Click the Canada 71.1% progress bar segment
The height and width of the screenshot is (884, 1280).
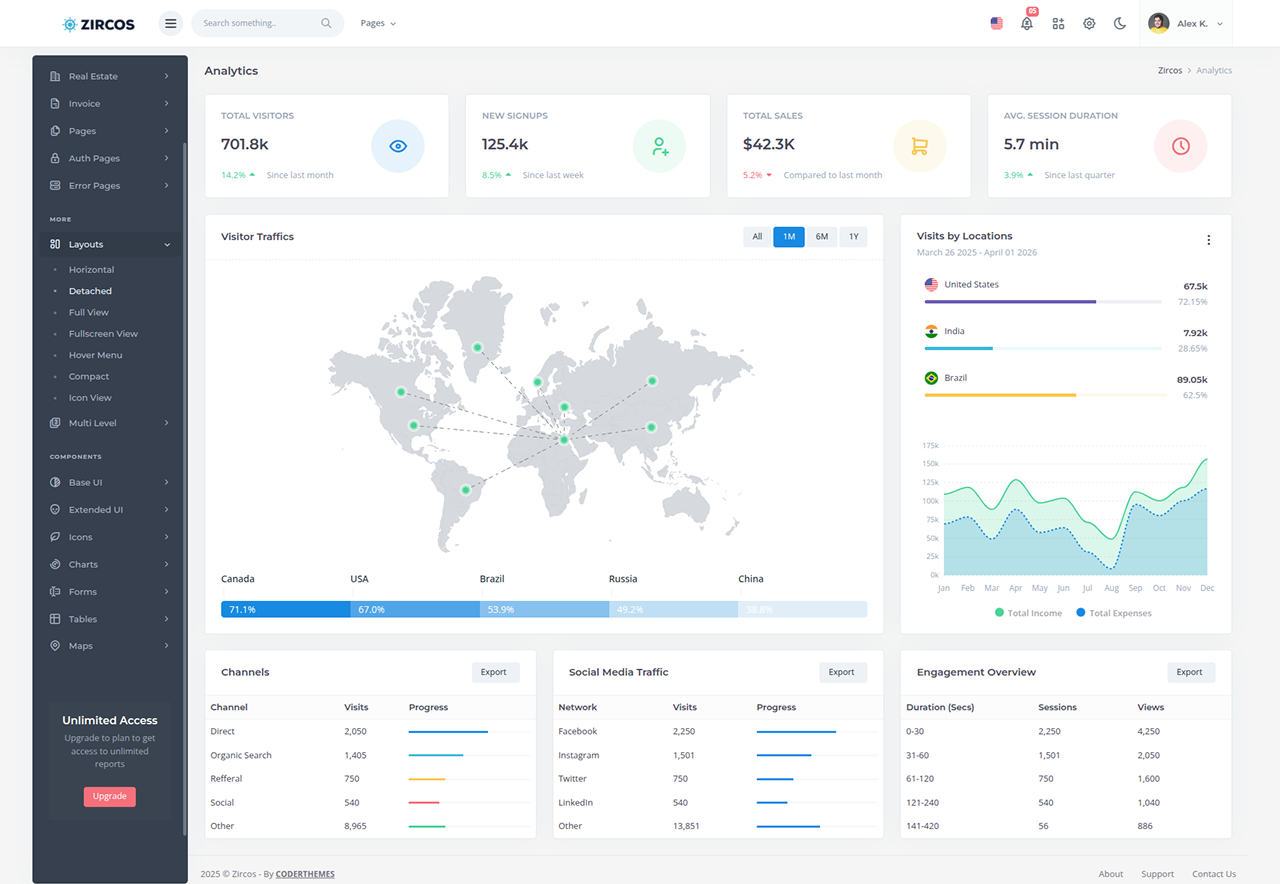[x=285, y=609]
